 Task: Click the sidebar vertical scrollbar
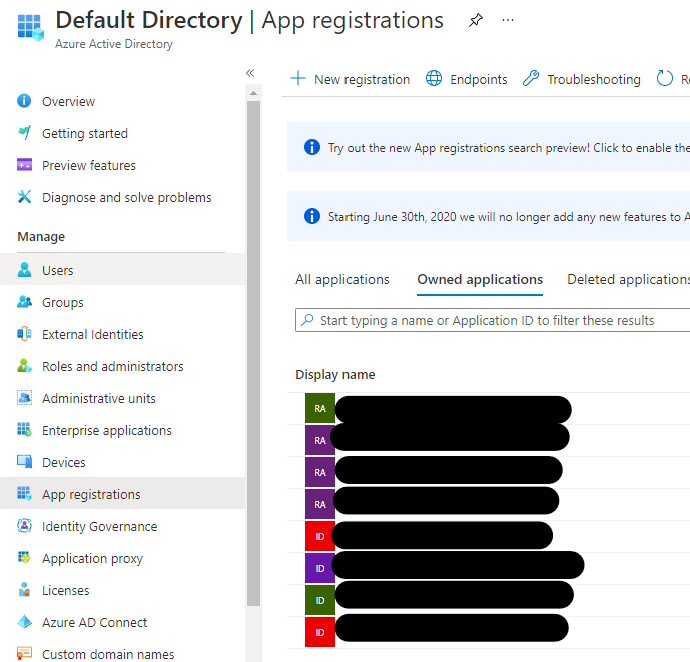coord(253,350)
